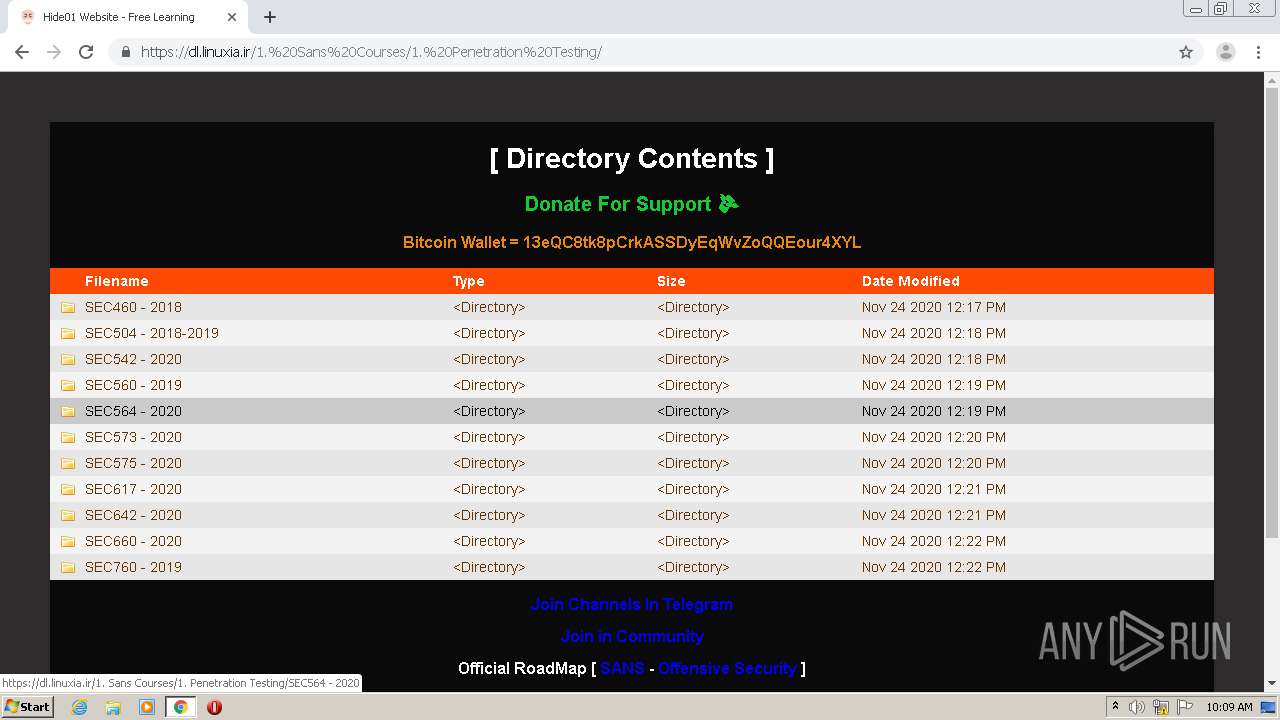The width and height of the screenshot is (1280, 720).
Task: Open the Windows Start menu
Action: [28, 707]
